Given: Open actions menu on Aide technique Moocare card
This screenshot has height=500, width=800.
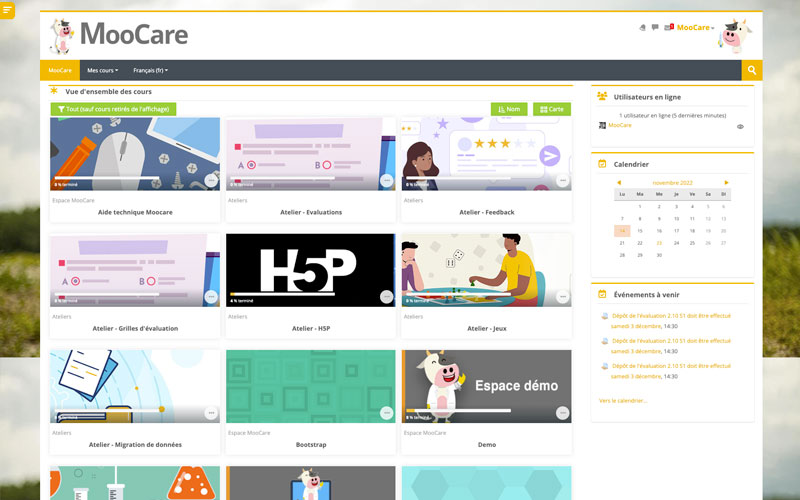Looking at the screenshot, I should pyautogui.click(x=211, y=180).
